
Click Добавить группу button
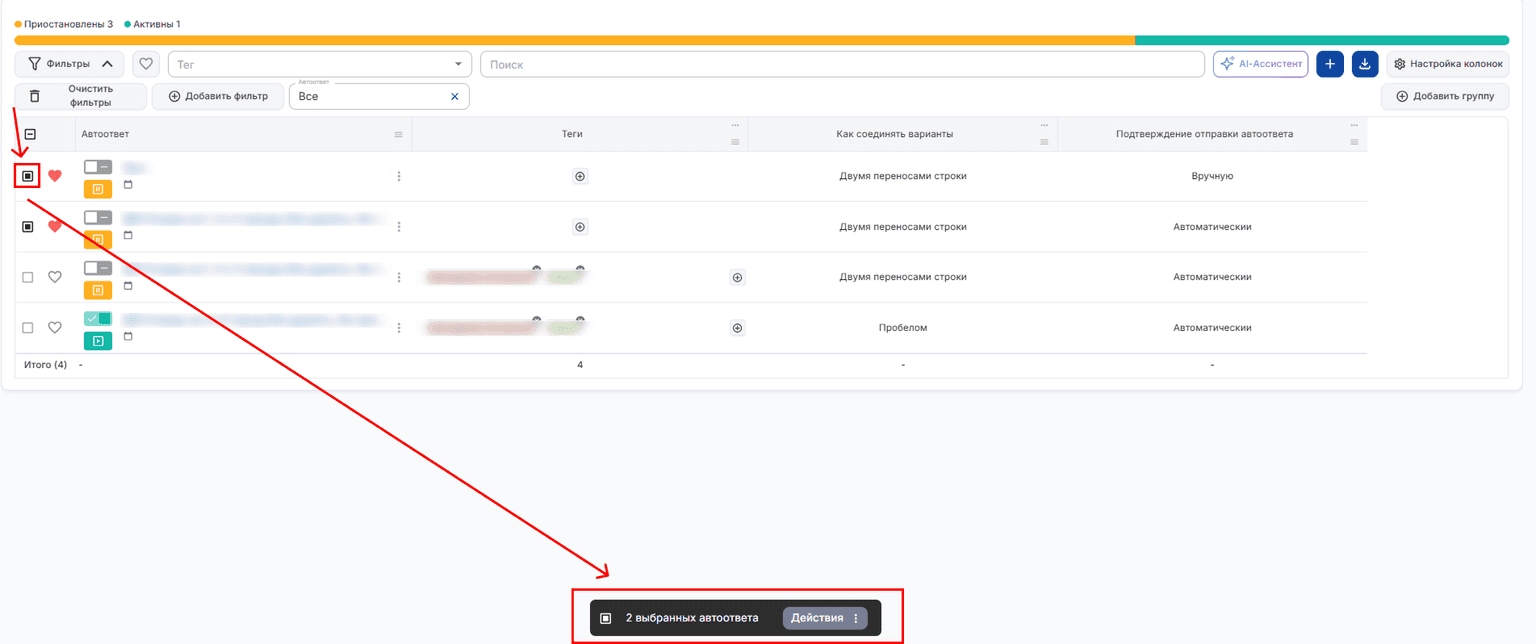coord(1445,97)
